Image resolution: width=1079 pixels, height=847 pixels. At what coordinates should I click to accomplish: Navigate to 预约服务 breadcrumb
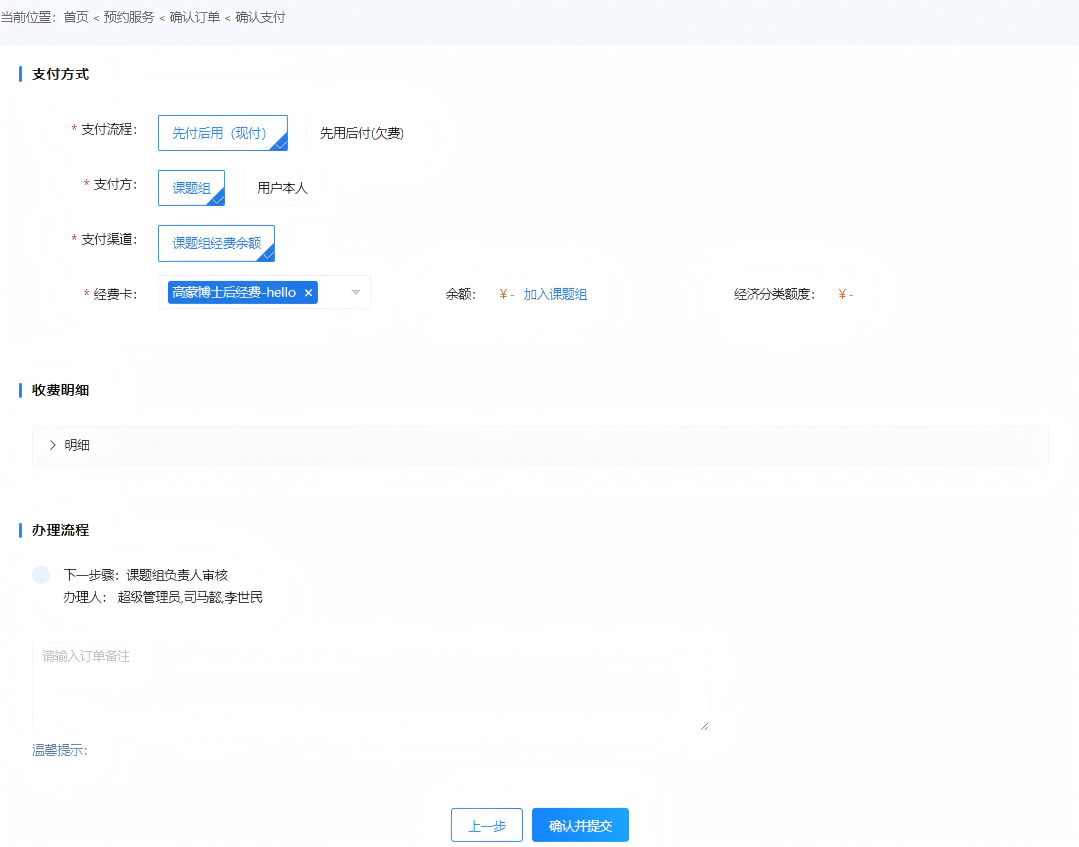click(x=129, y=17)
